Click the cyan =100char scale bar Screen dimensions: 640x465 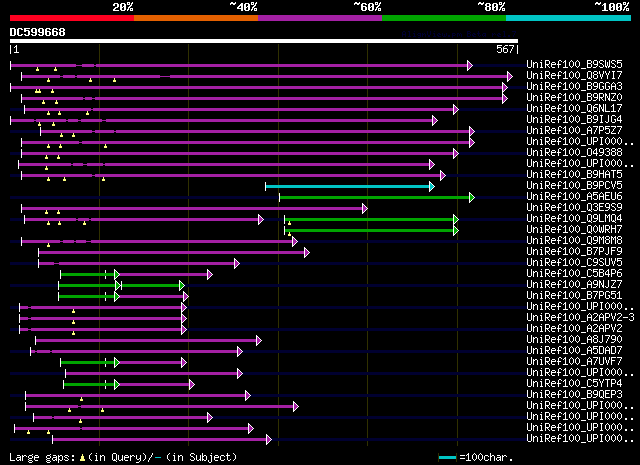pos(447,458)
